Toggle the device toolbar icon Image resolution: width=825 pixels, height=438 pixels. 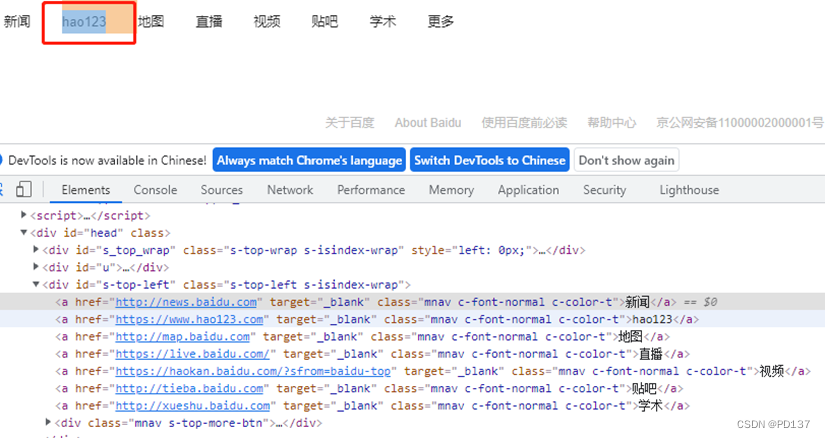coord(24,190)
